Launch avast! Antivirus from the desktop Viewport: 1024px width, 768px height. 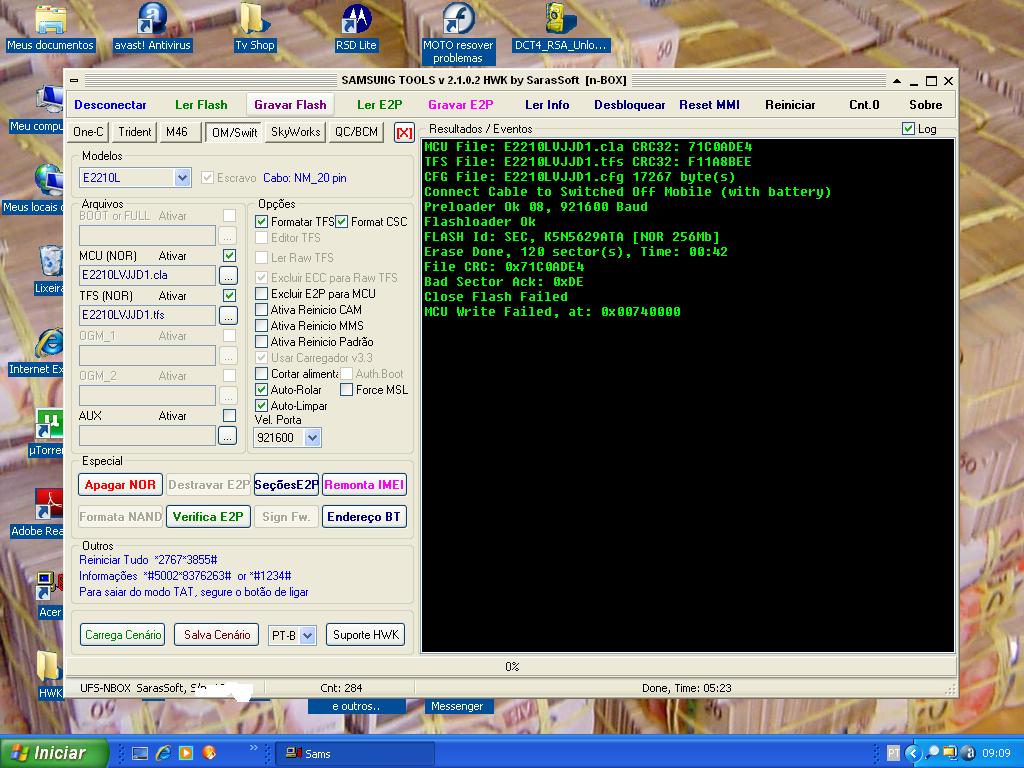(152, 26)
